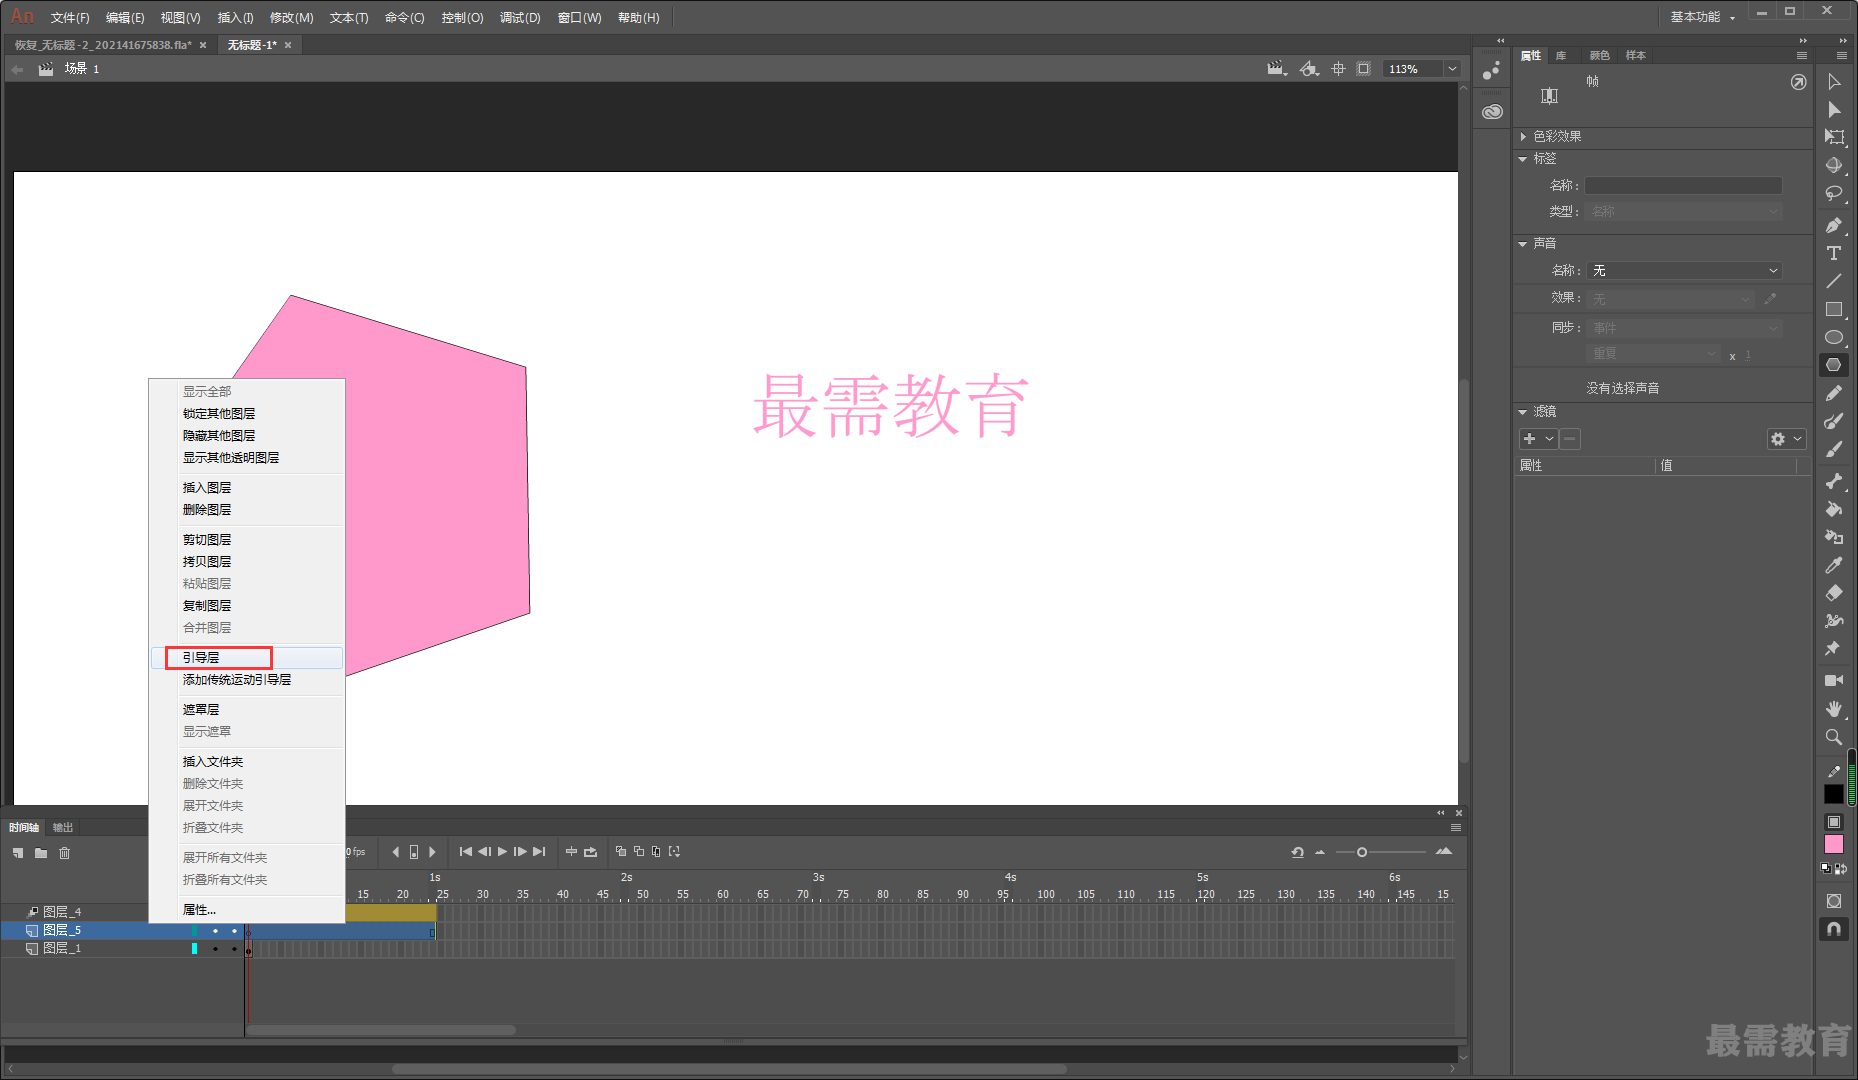Choose 遮罩层 in the context menu
Image resolution: width=1858 pixels, height=1080 pixels.
pos(247,709)
